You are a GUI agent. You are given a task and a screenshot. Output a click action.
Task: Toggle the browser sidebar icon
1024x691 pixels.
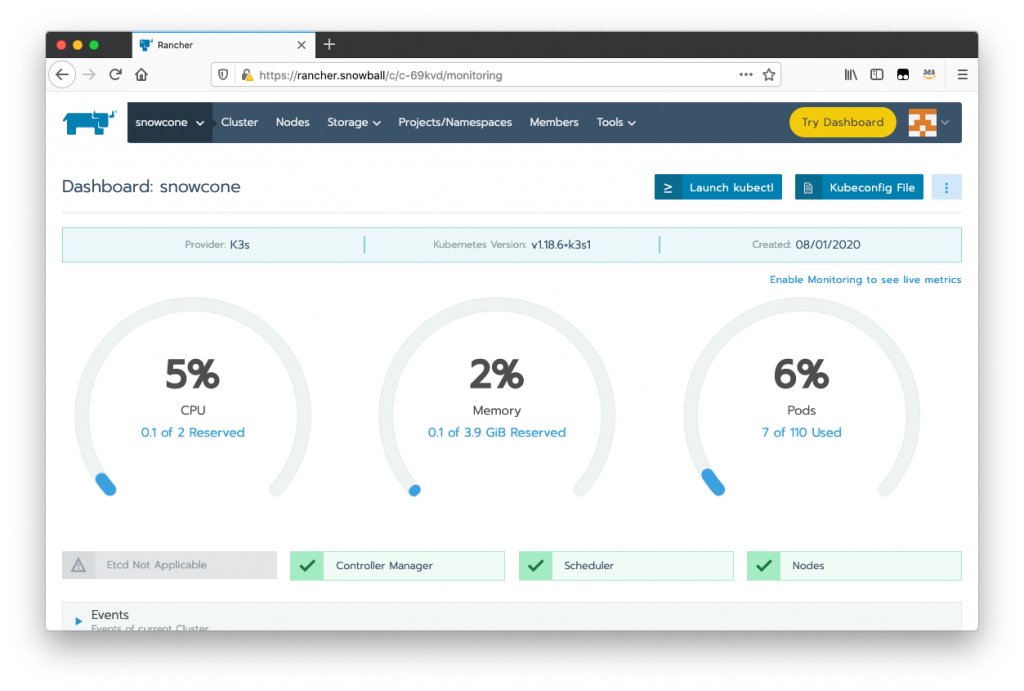point(876,75)
